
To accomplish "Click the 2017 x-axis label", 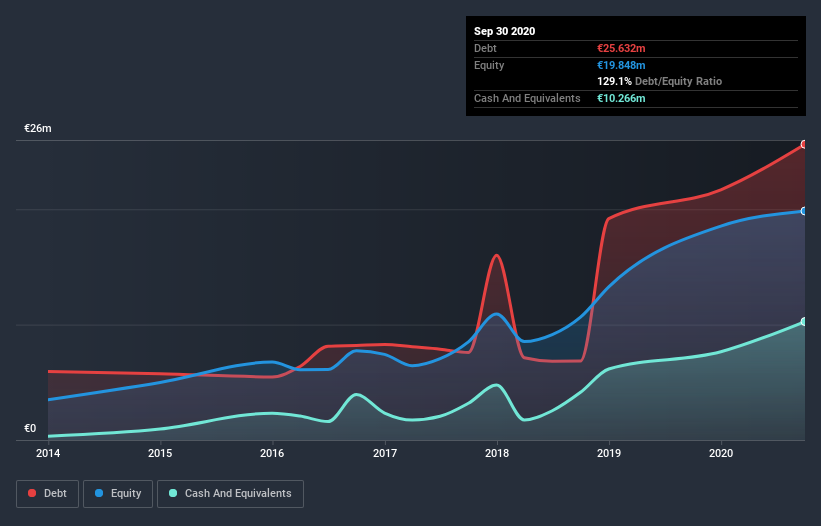I will [x=385, y=453].
